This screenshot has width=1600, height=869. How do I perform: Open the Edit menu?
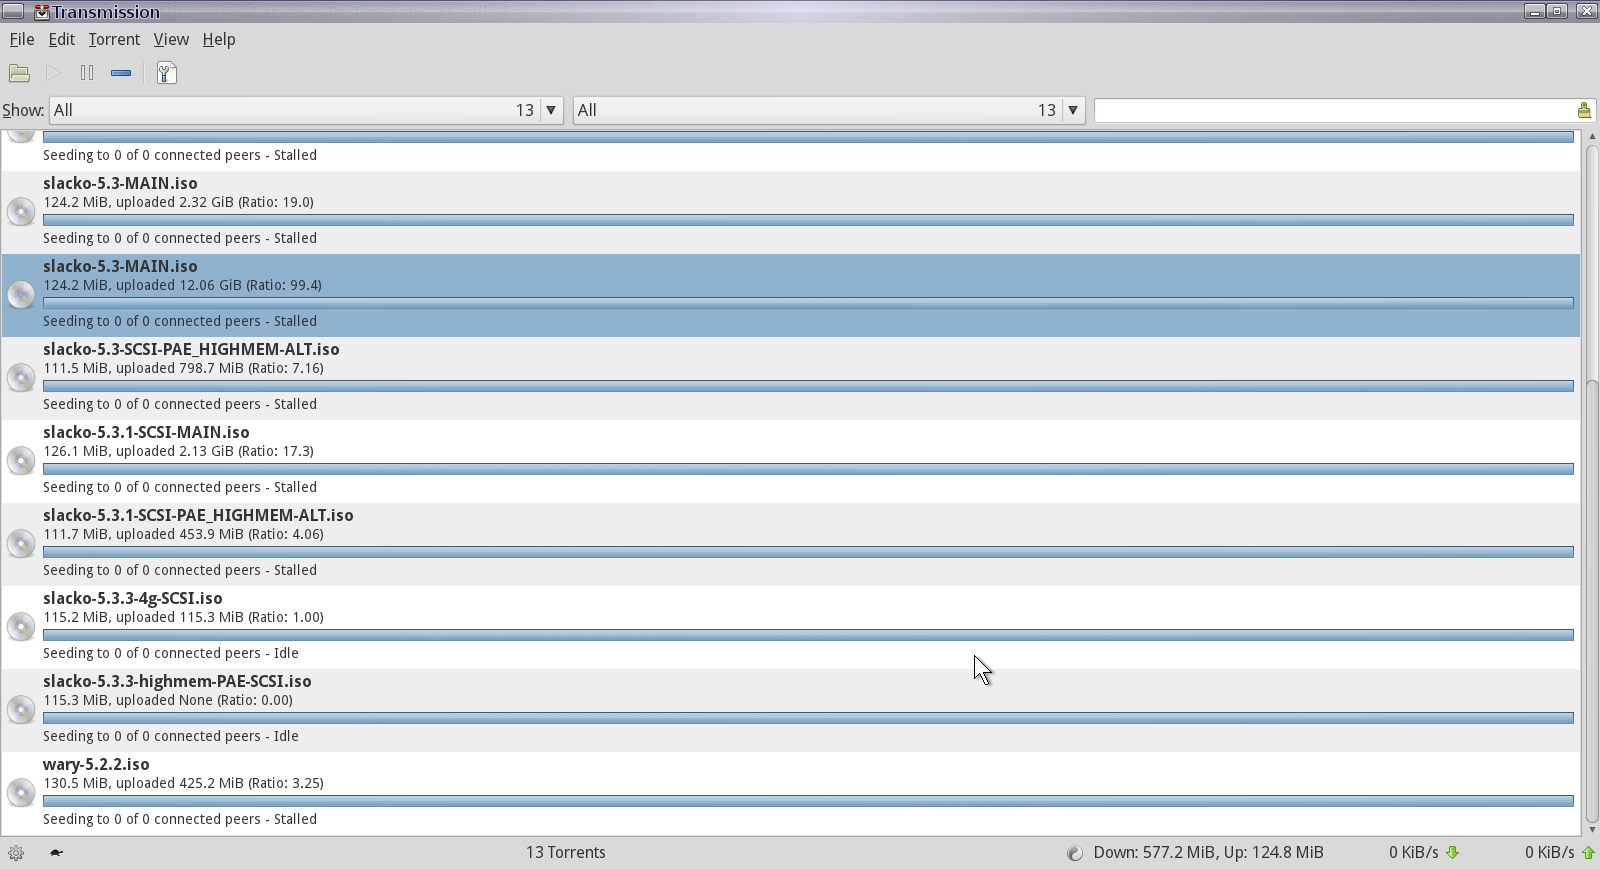click(x=62, y=39)
